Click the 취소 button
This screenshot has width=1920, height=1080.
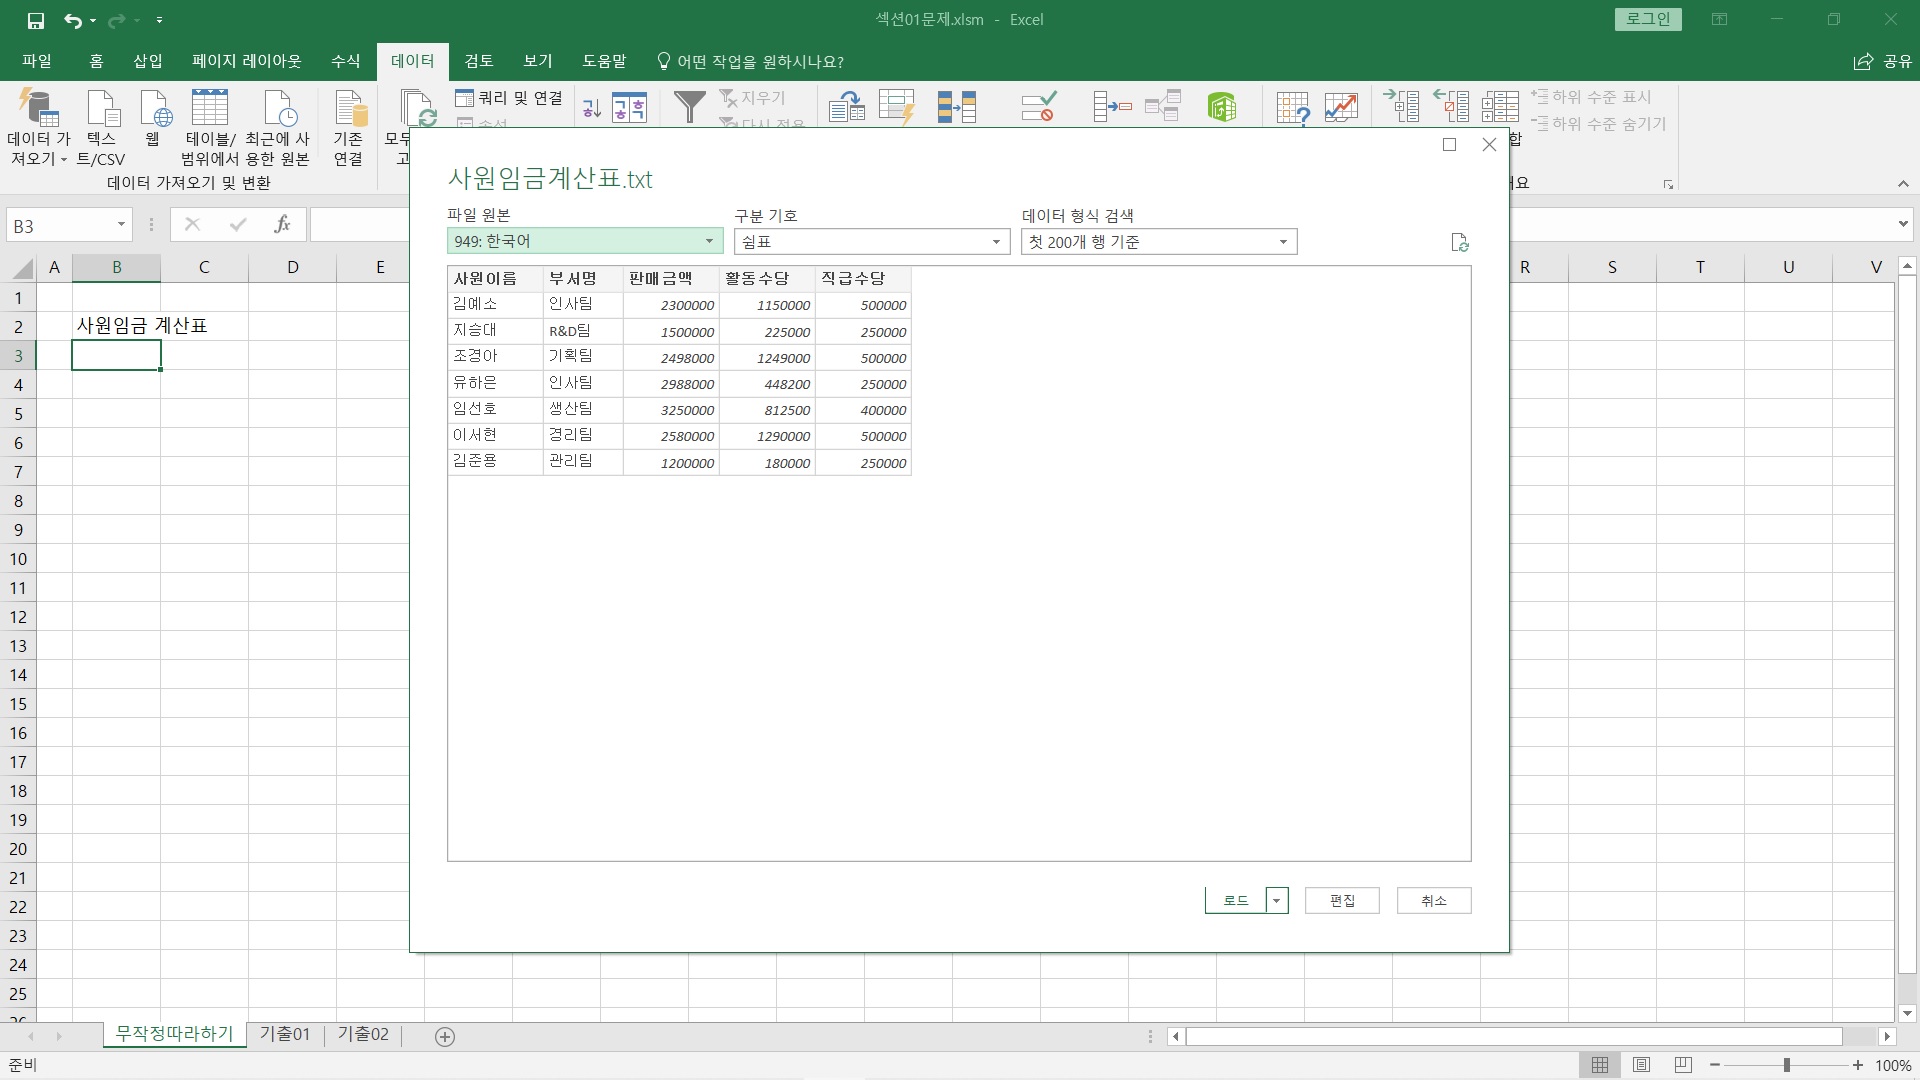(1433, 901)
